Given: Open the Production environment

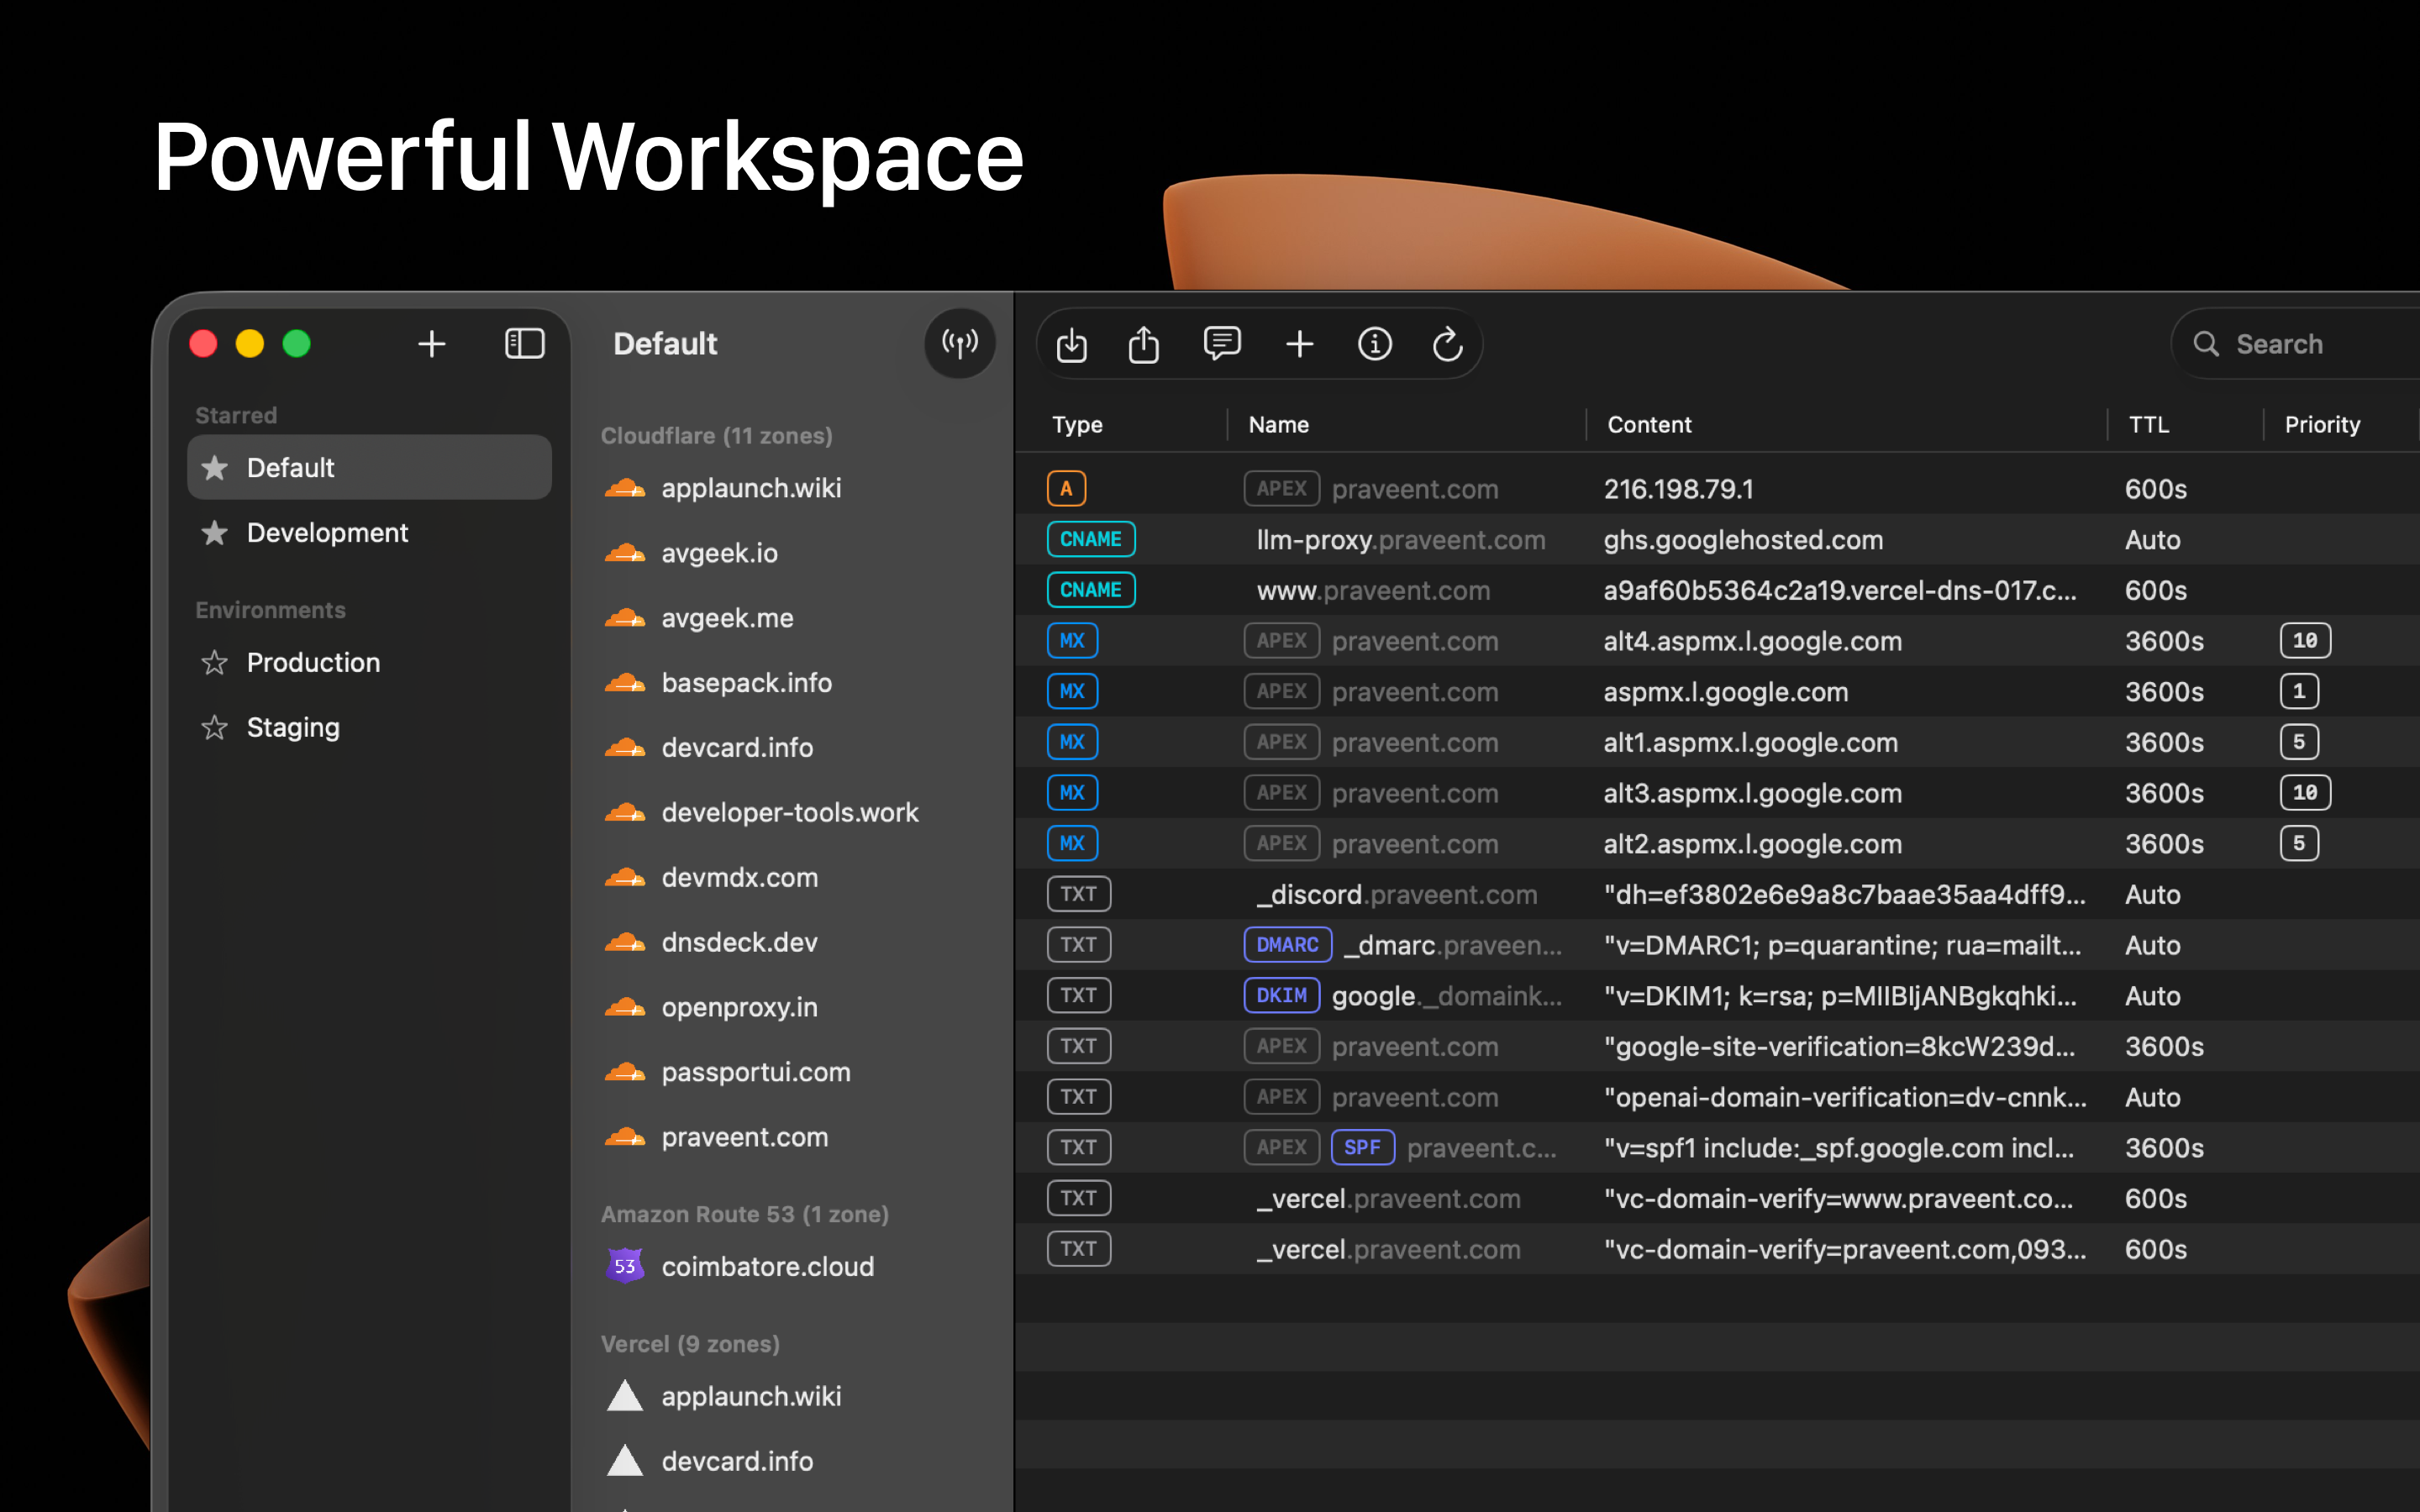Looking at the screenshot, I should point(369,662).
